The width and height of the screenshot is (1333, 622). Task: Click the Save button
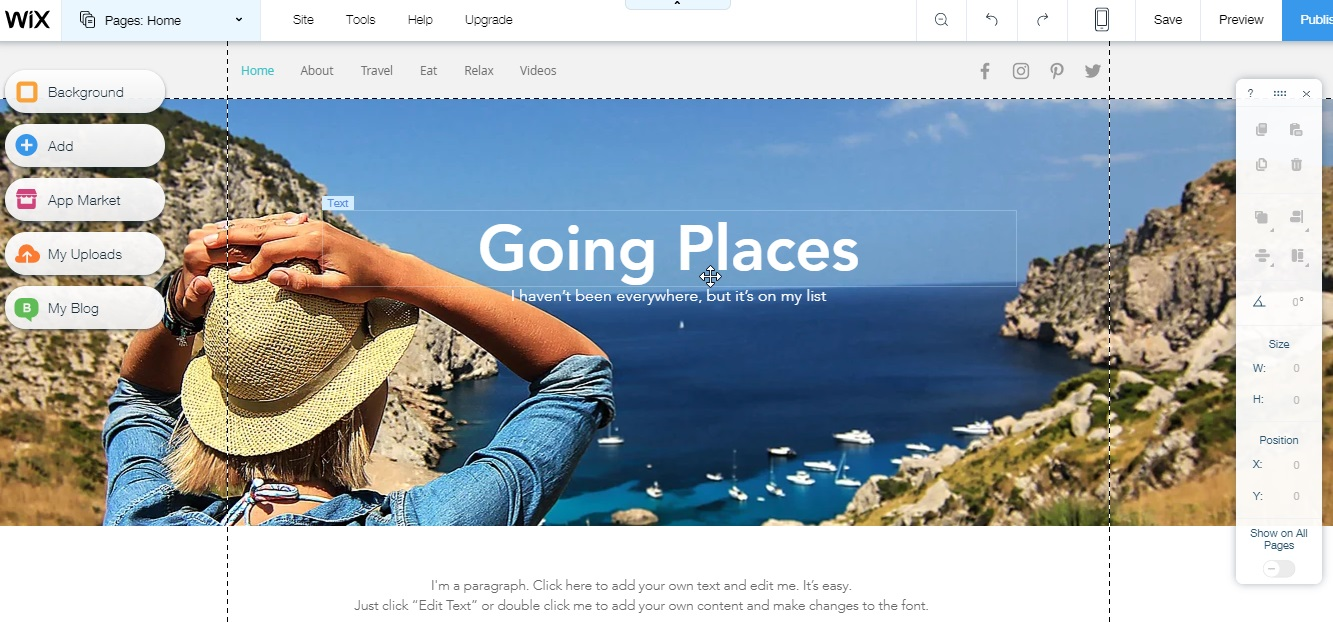pos(1168,20)
